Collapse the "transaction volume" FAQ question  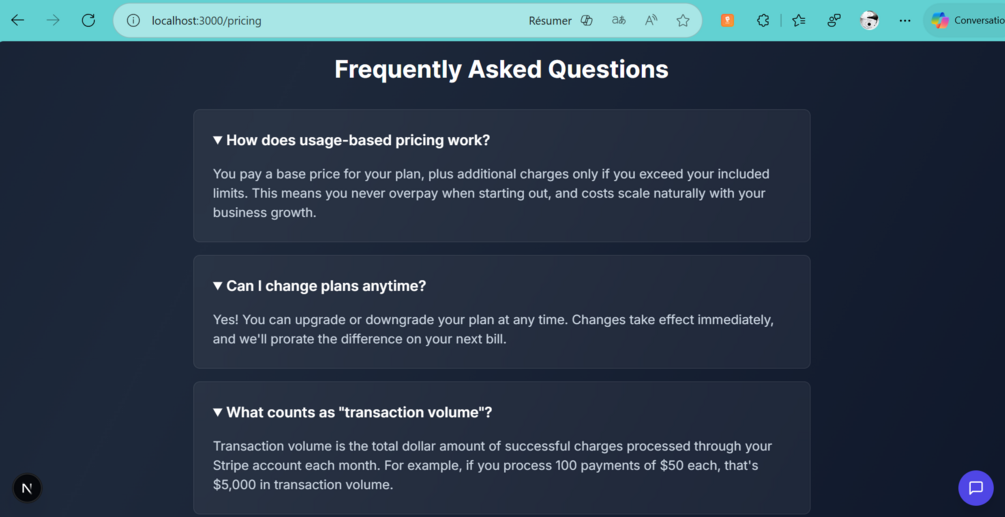pos(352,412)
